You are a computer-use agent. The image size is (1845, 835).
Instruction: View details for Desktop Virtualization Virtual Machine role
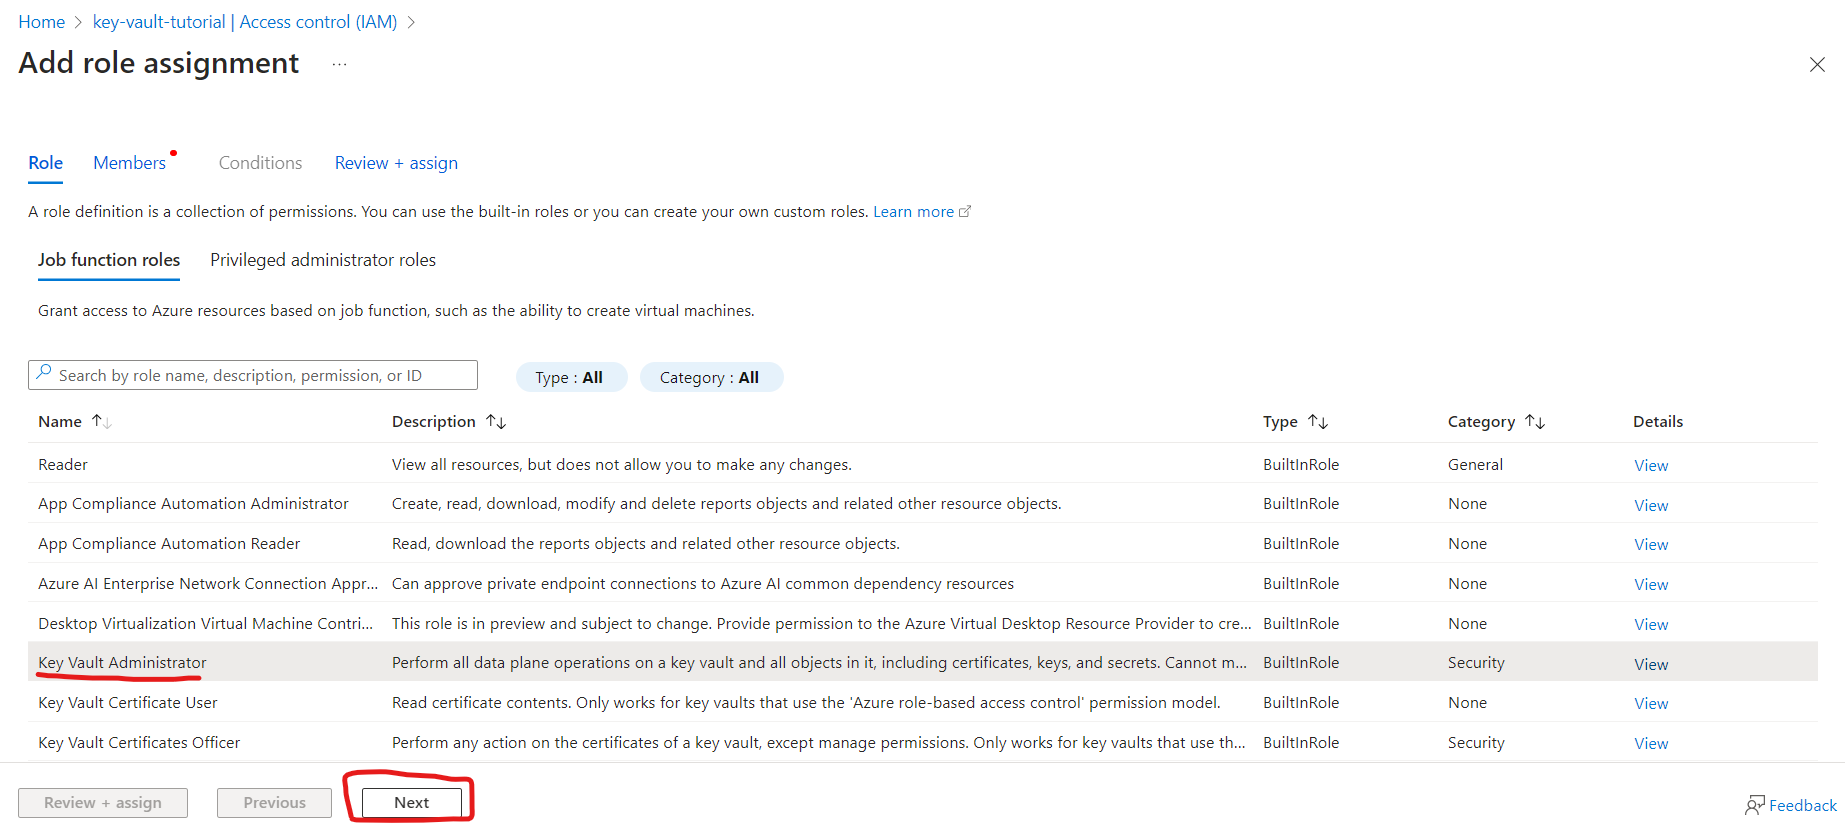coord(1651,624)
